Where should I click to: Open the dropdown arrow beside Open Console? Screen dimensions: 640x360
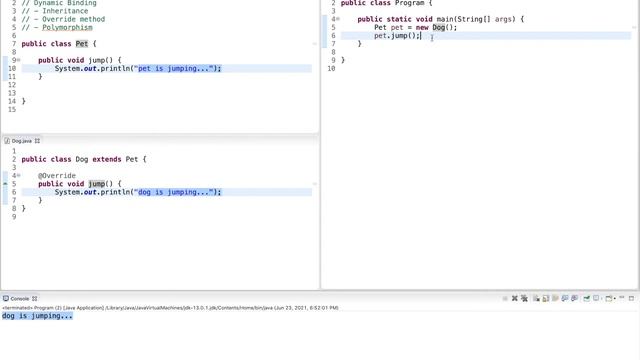pyautogui.click(x=615, y=298)
